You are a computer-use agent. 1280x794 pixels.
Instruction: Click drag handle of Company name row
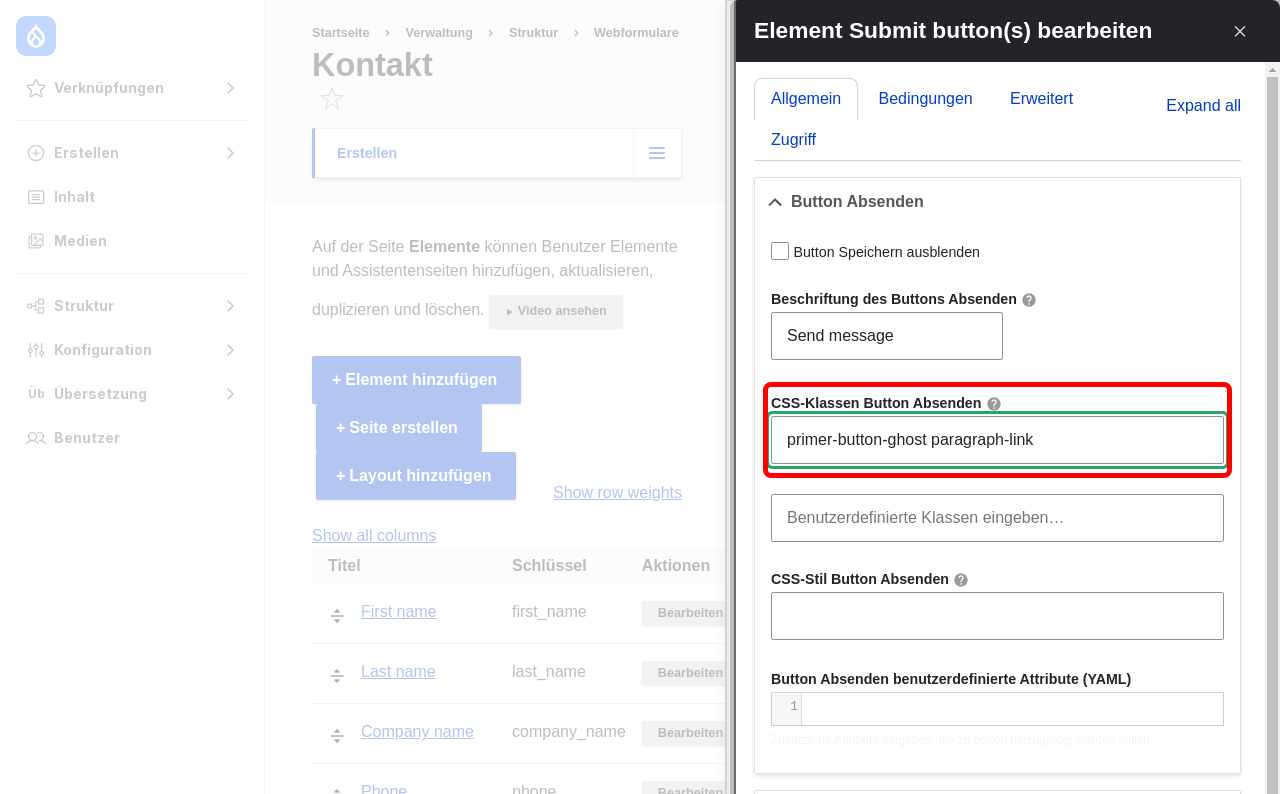[337, 735]
